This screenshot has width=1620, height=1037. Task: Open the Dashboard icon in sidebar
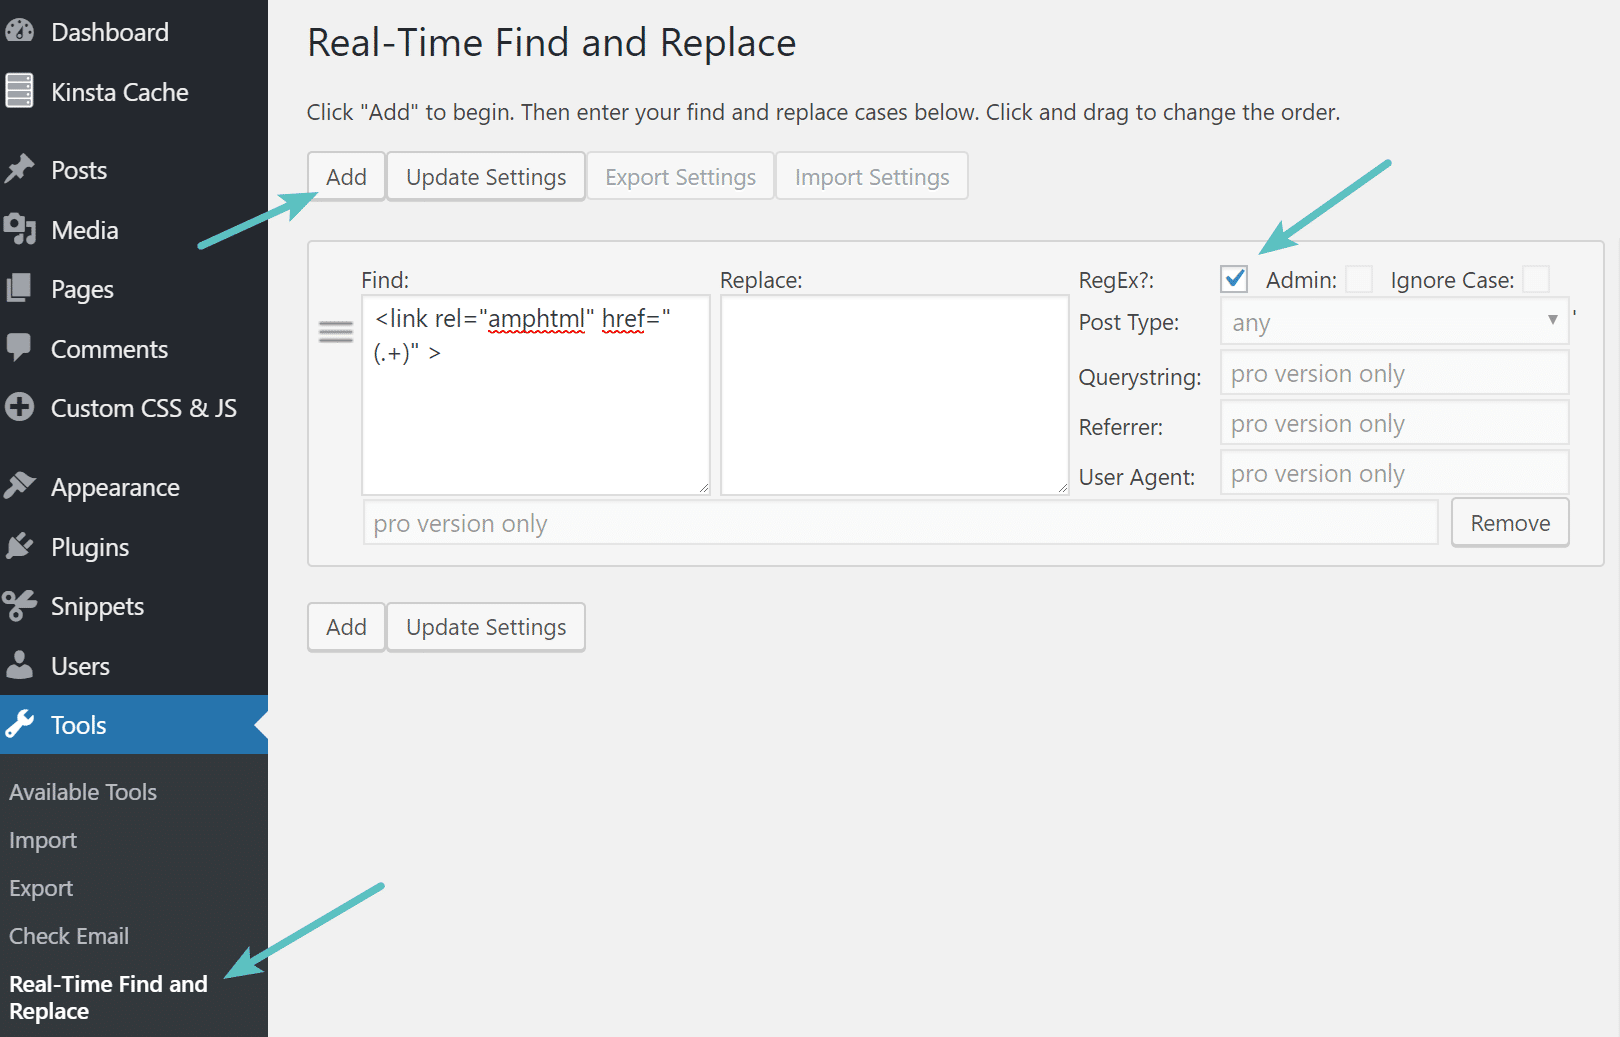[20, 31]
